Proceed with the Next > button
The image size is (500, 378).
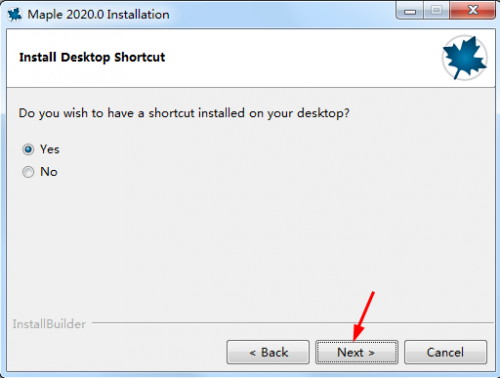[357, 352]
